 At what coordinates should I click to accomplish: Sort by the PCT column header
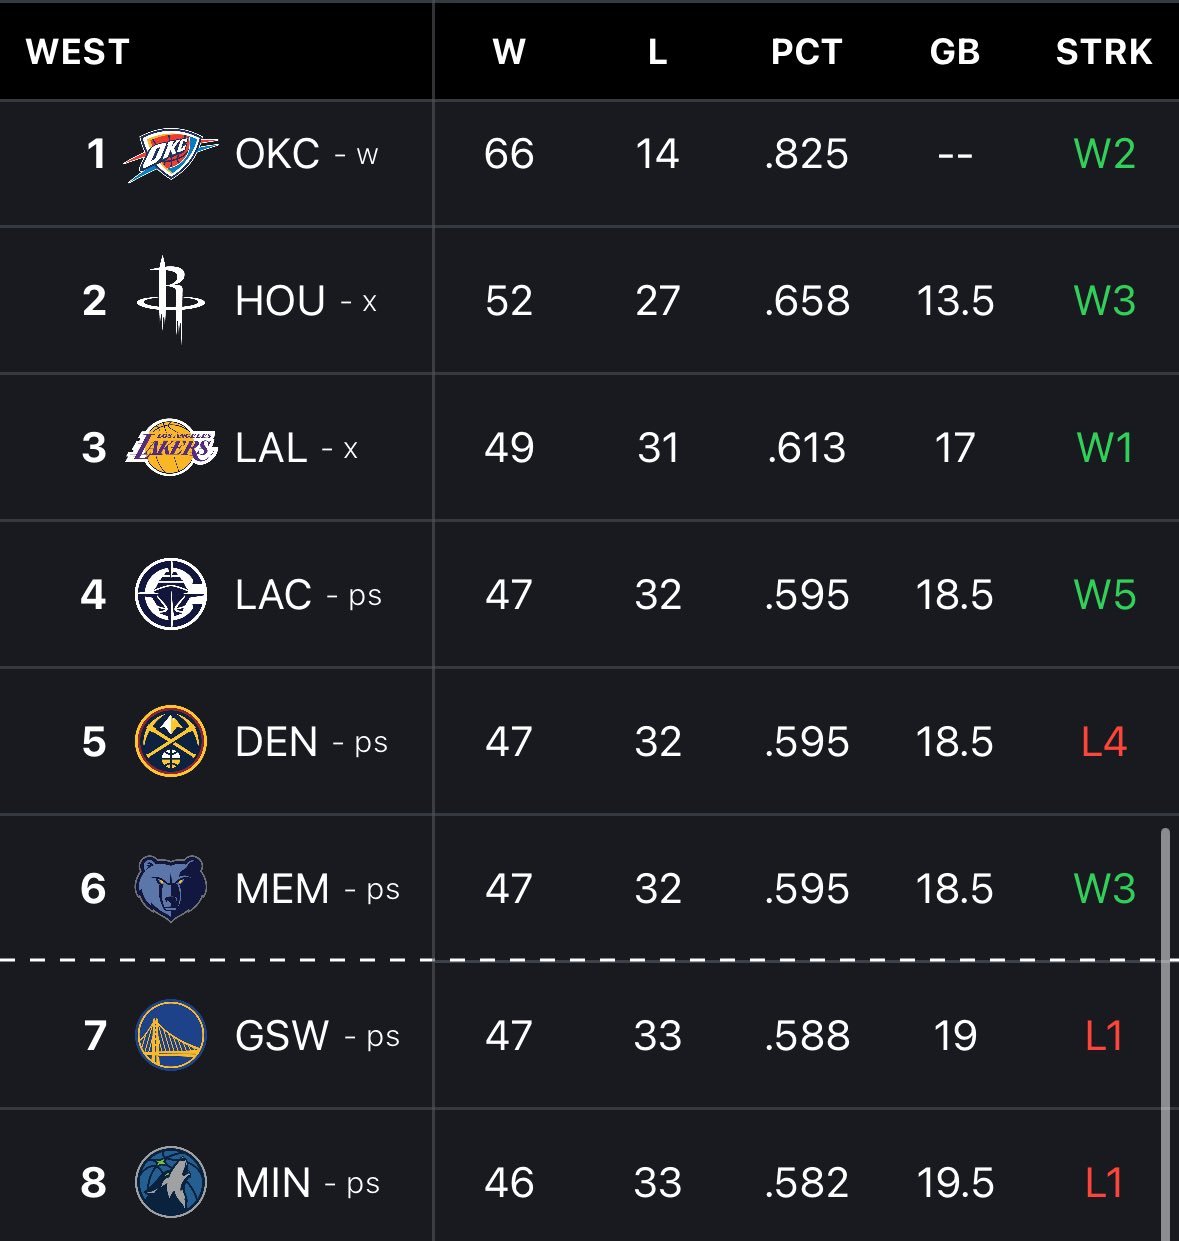(x=807, y=52)
